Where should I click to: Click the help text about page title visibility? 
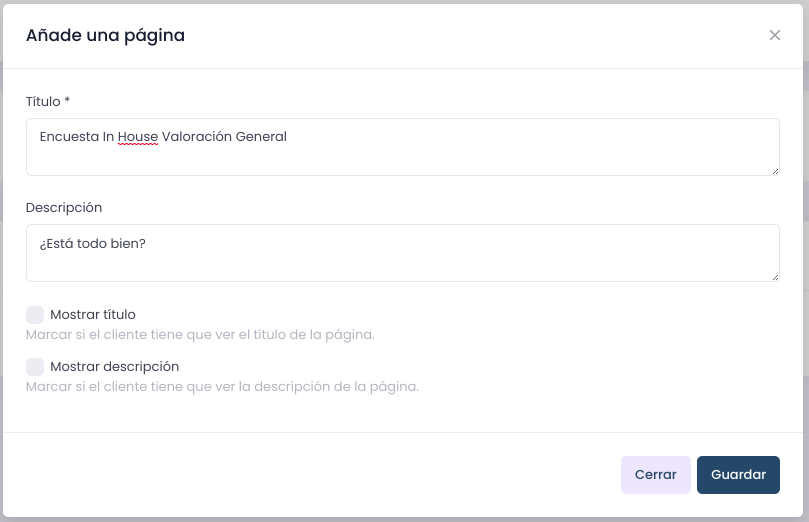200,335
